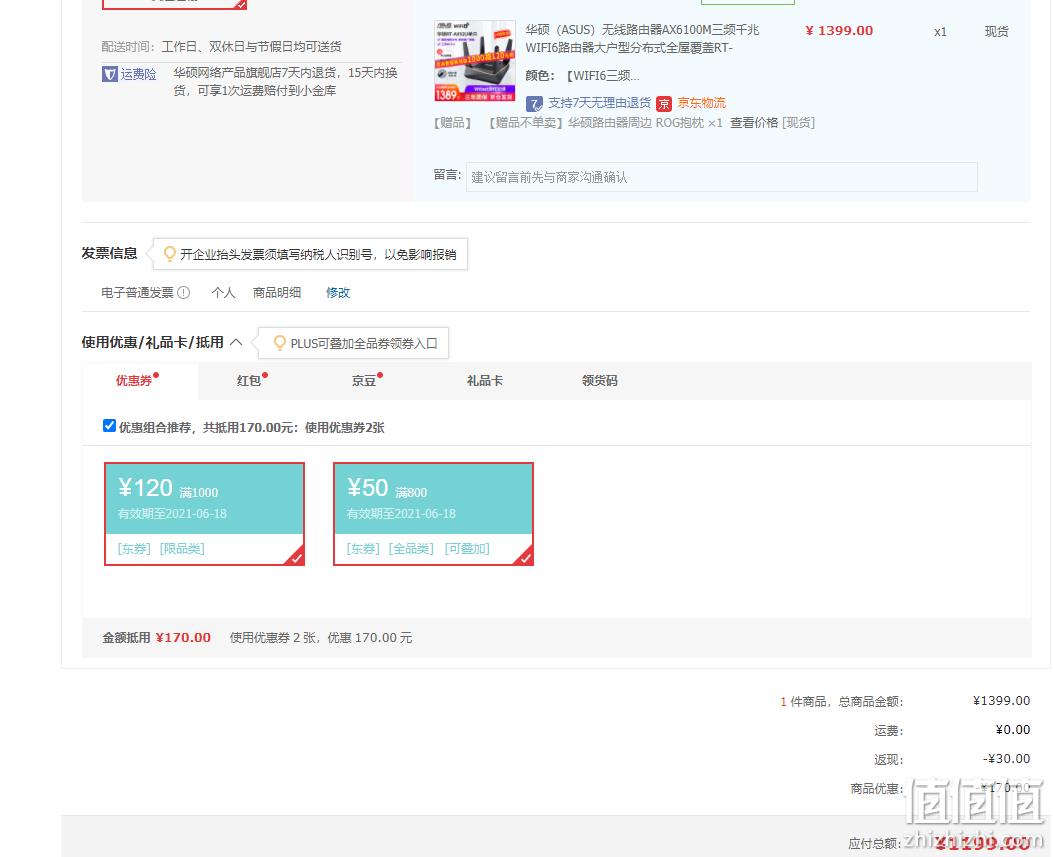
Task: Deselect the ¥120 满1000 coupon
Action: [204, 514]
